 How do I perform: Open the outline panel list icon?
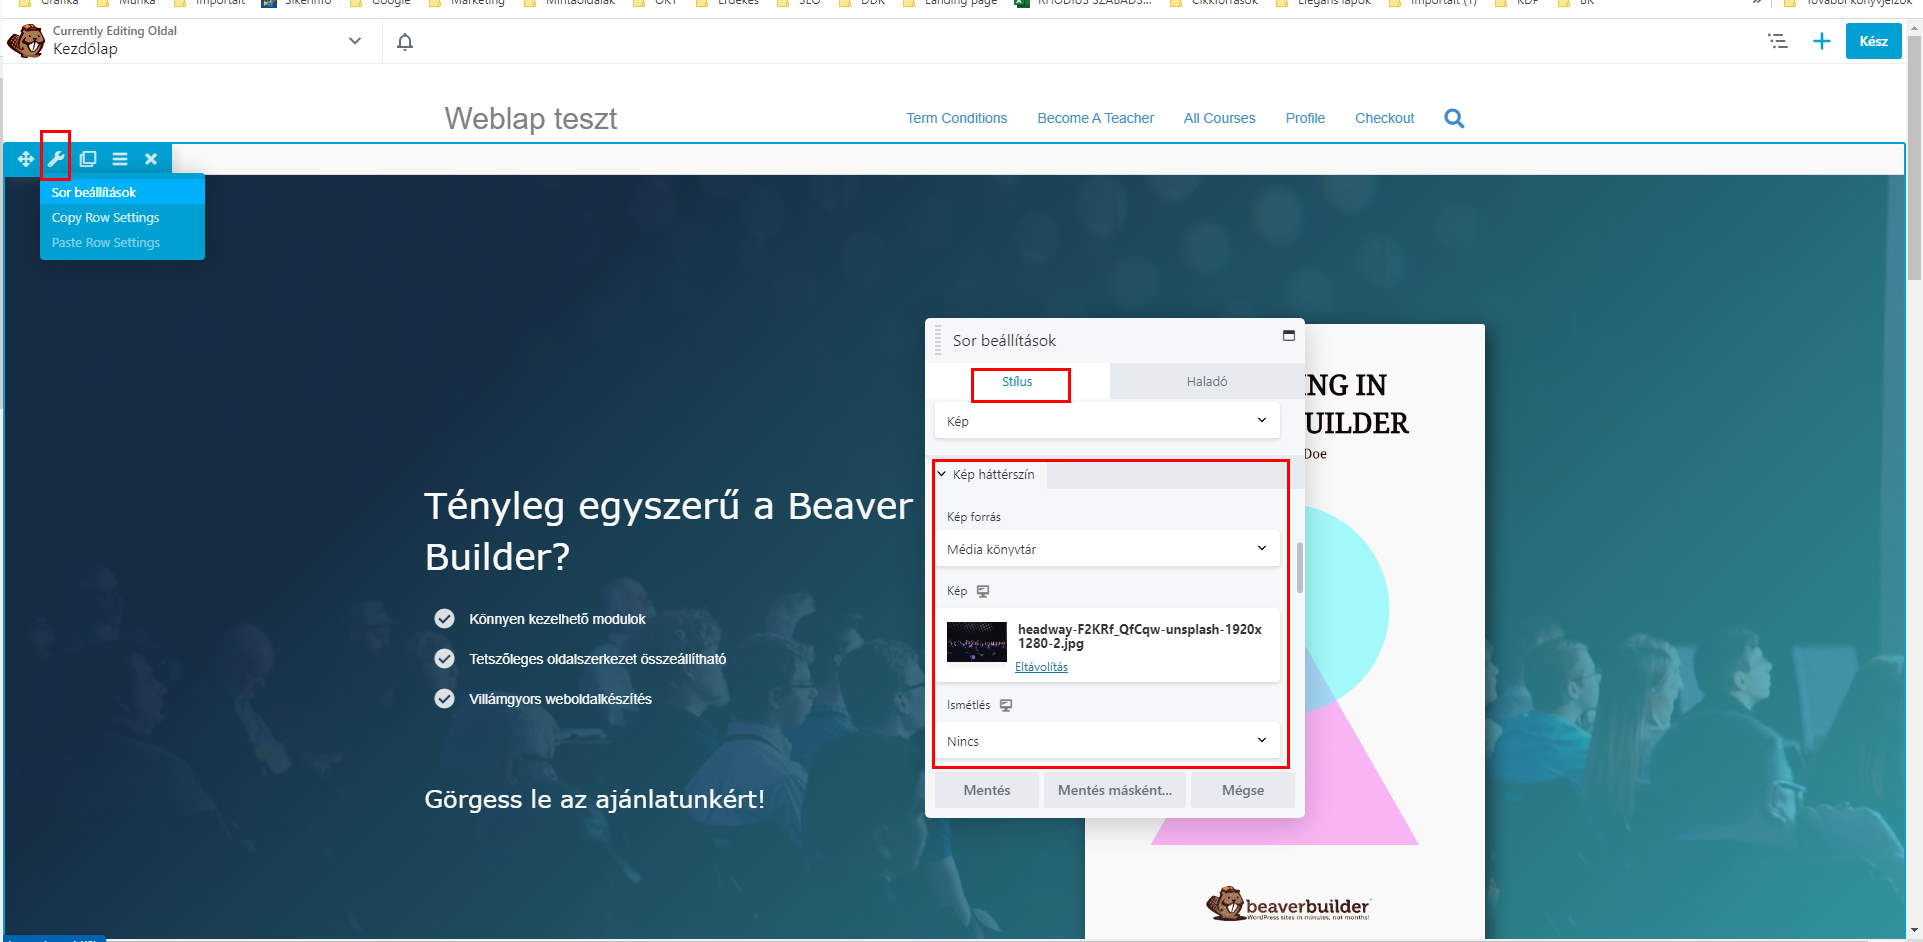pyautogui.click(x=1778, y=41)
